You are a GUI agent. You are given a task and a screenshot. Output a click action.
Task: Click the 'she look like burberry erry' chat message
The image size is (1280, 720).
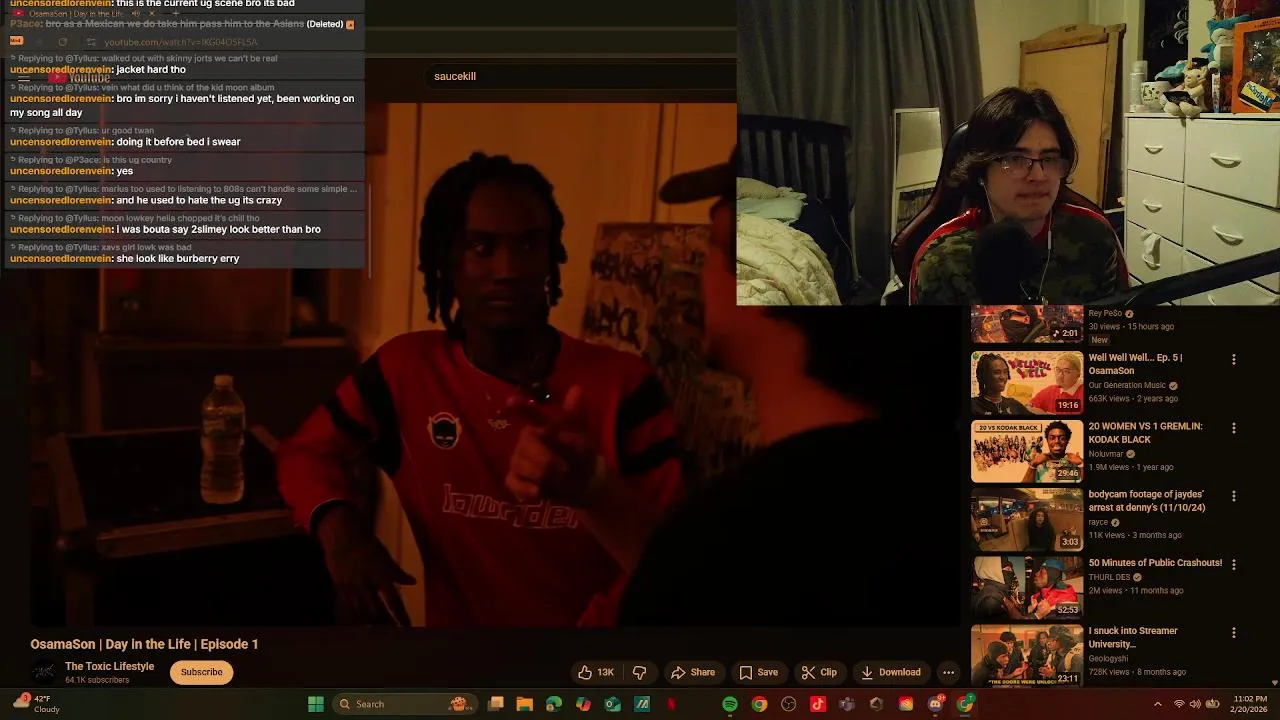point(178,259)
